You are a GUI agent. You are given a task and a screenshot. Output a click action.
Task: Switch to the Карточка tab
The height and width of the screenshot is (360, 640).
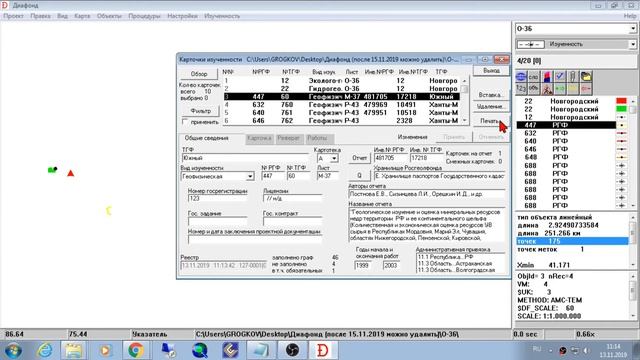(259, 138)
